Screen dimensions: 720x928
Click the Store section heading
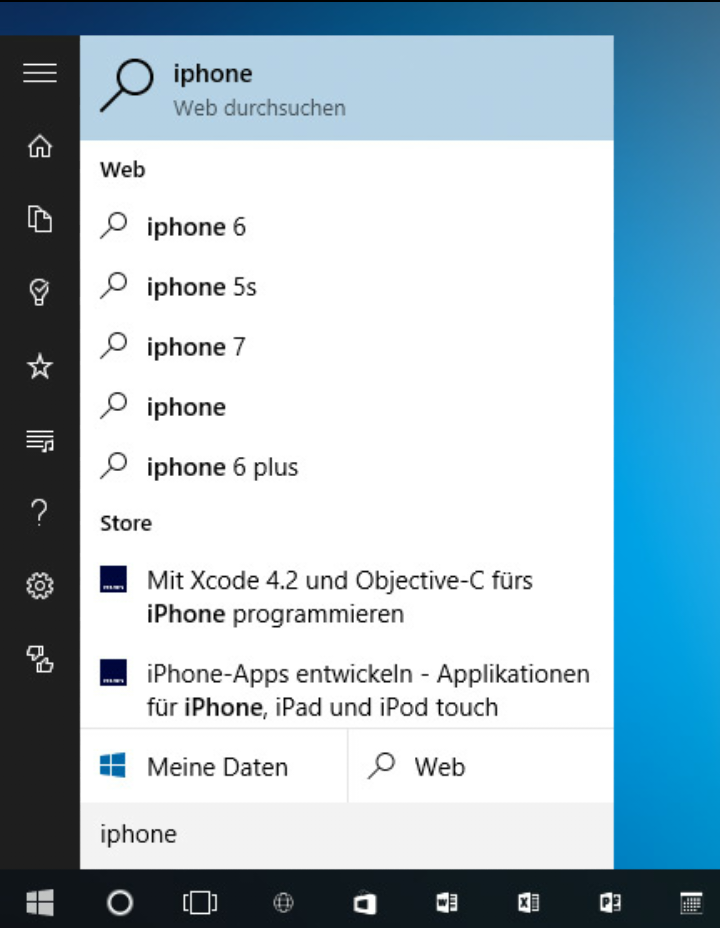(126, 523)
